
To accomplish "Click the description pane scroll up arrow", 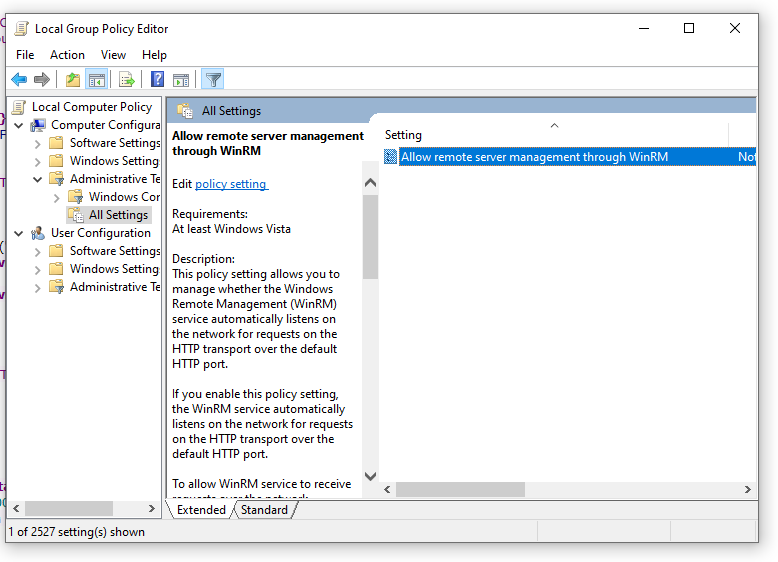I will tap(370, 183).
